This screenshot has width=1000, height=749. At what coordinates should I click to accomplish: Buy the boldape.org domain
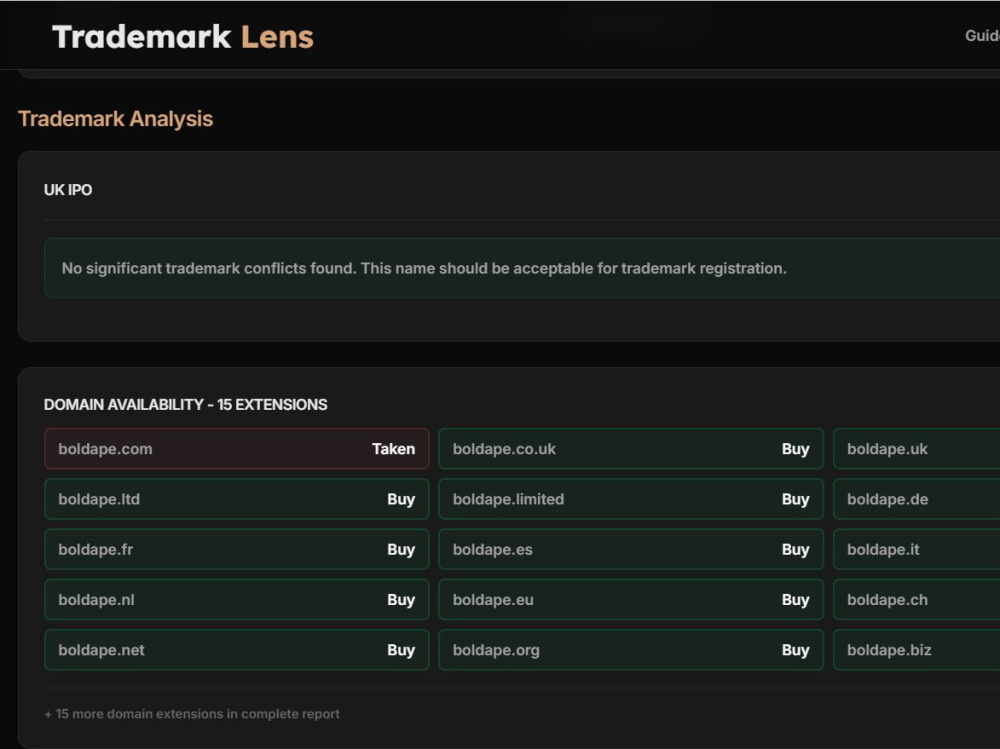pyautogui.click(x=795, y=651)
